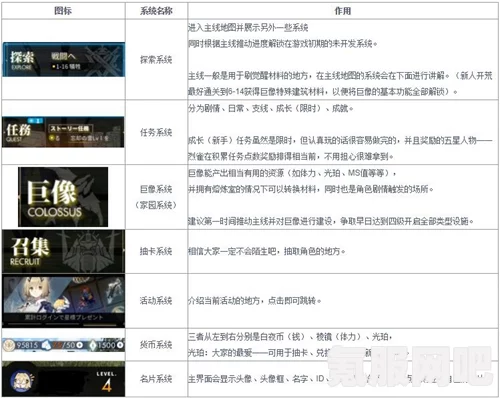This screenshot has height=398, width=500.
Task: Click the plus icon next to 1500 currency
Action: (120, 345)
